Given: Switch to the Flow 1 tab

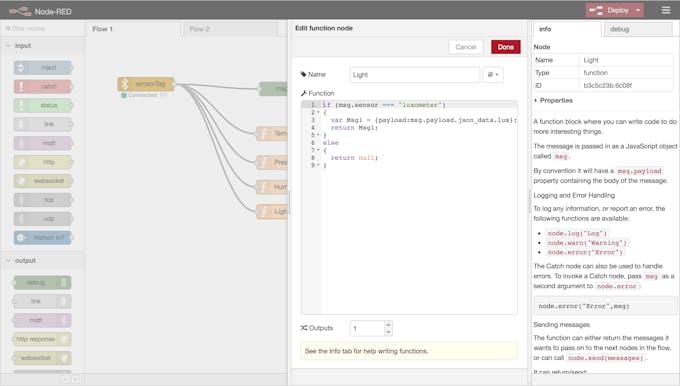Looking at the screenshot, I should click(x=133, y=29).
